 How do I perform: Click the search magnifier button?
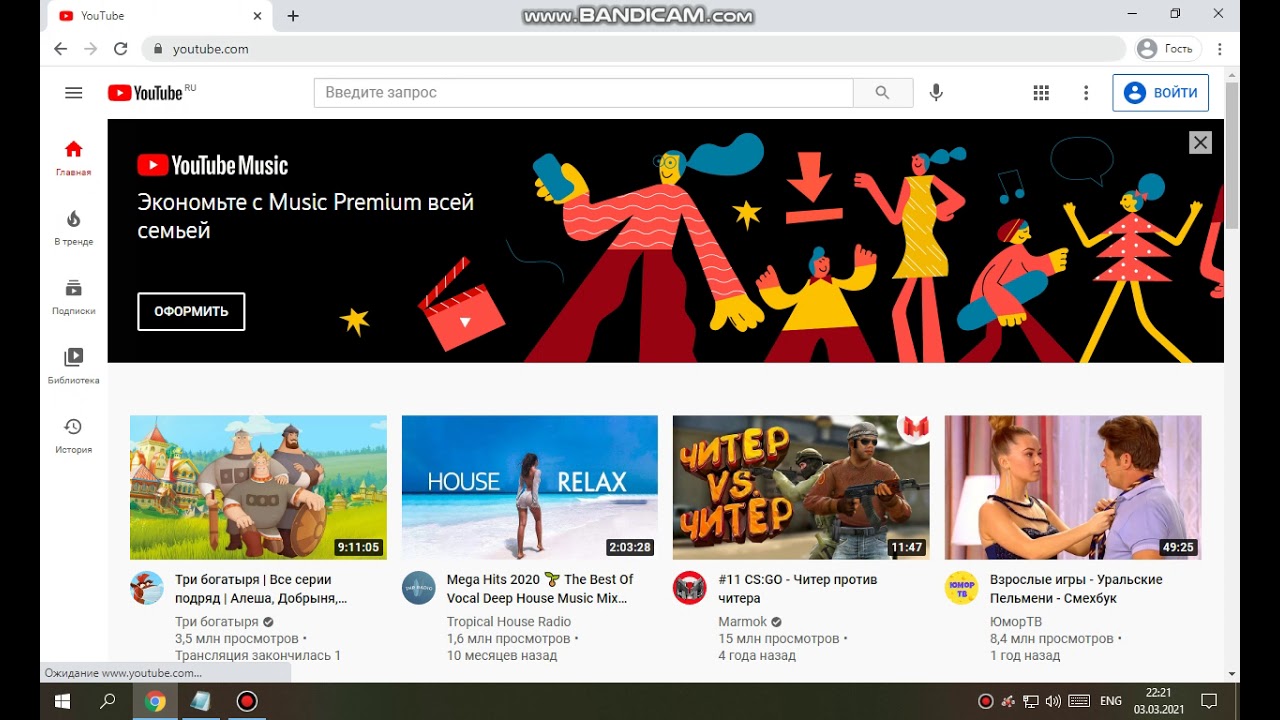point(882,93)
